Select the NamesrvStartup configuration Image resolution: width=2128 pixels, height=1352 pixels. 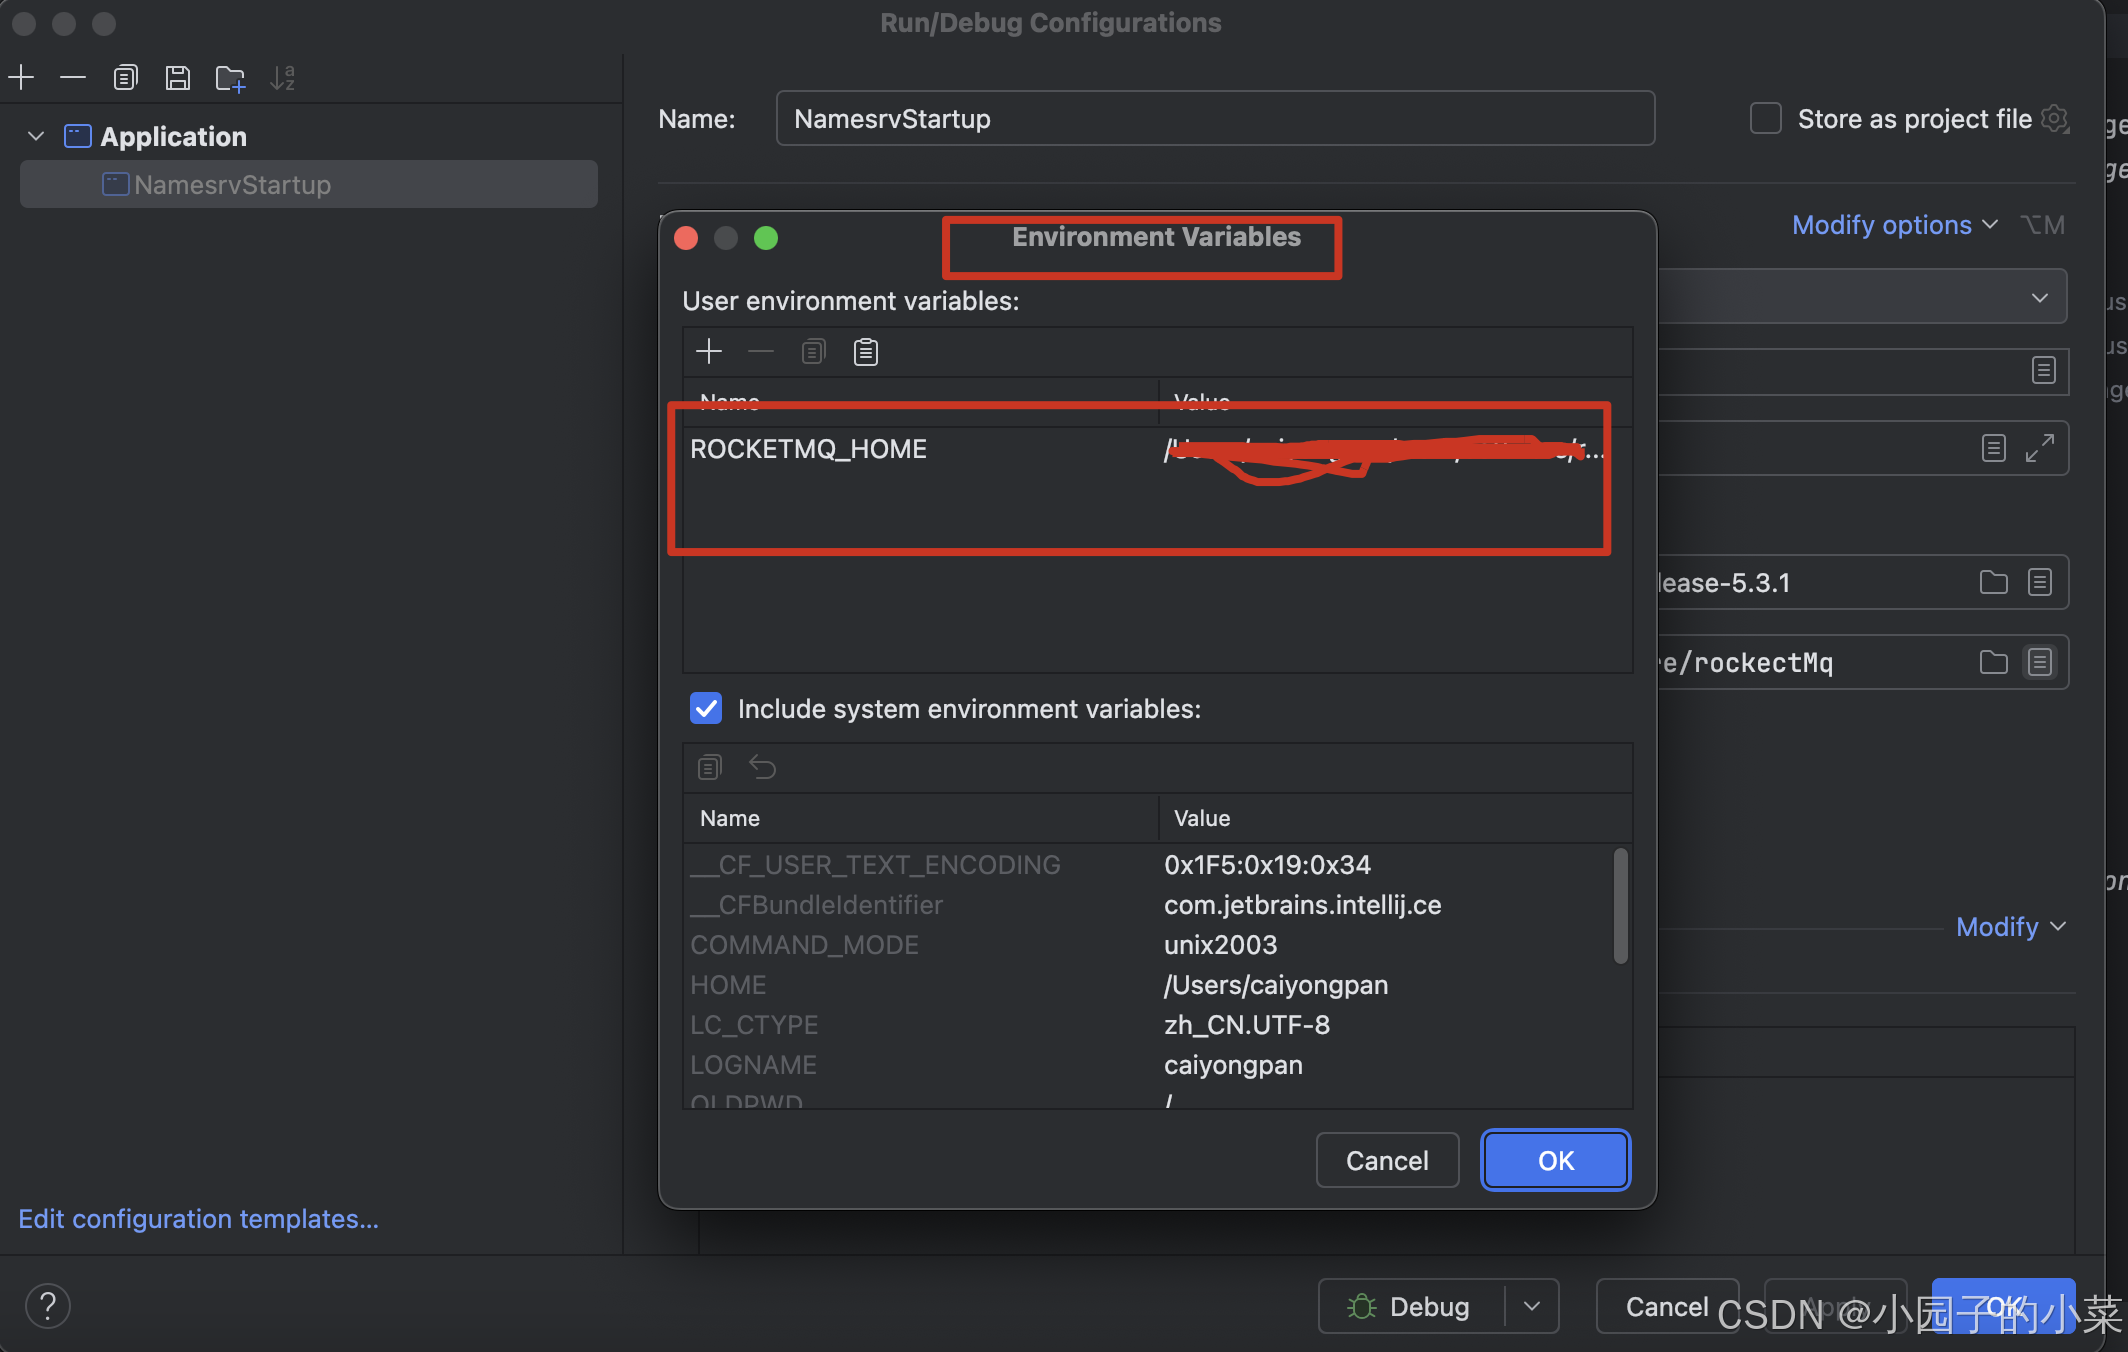pyautogui.click(x=232, y=185)
